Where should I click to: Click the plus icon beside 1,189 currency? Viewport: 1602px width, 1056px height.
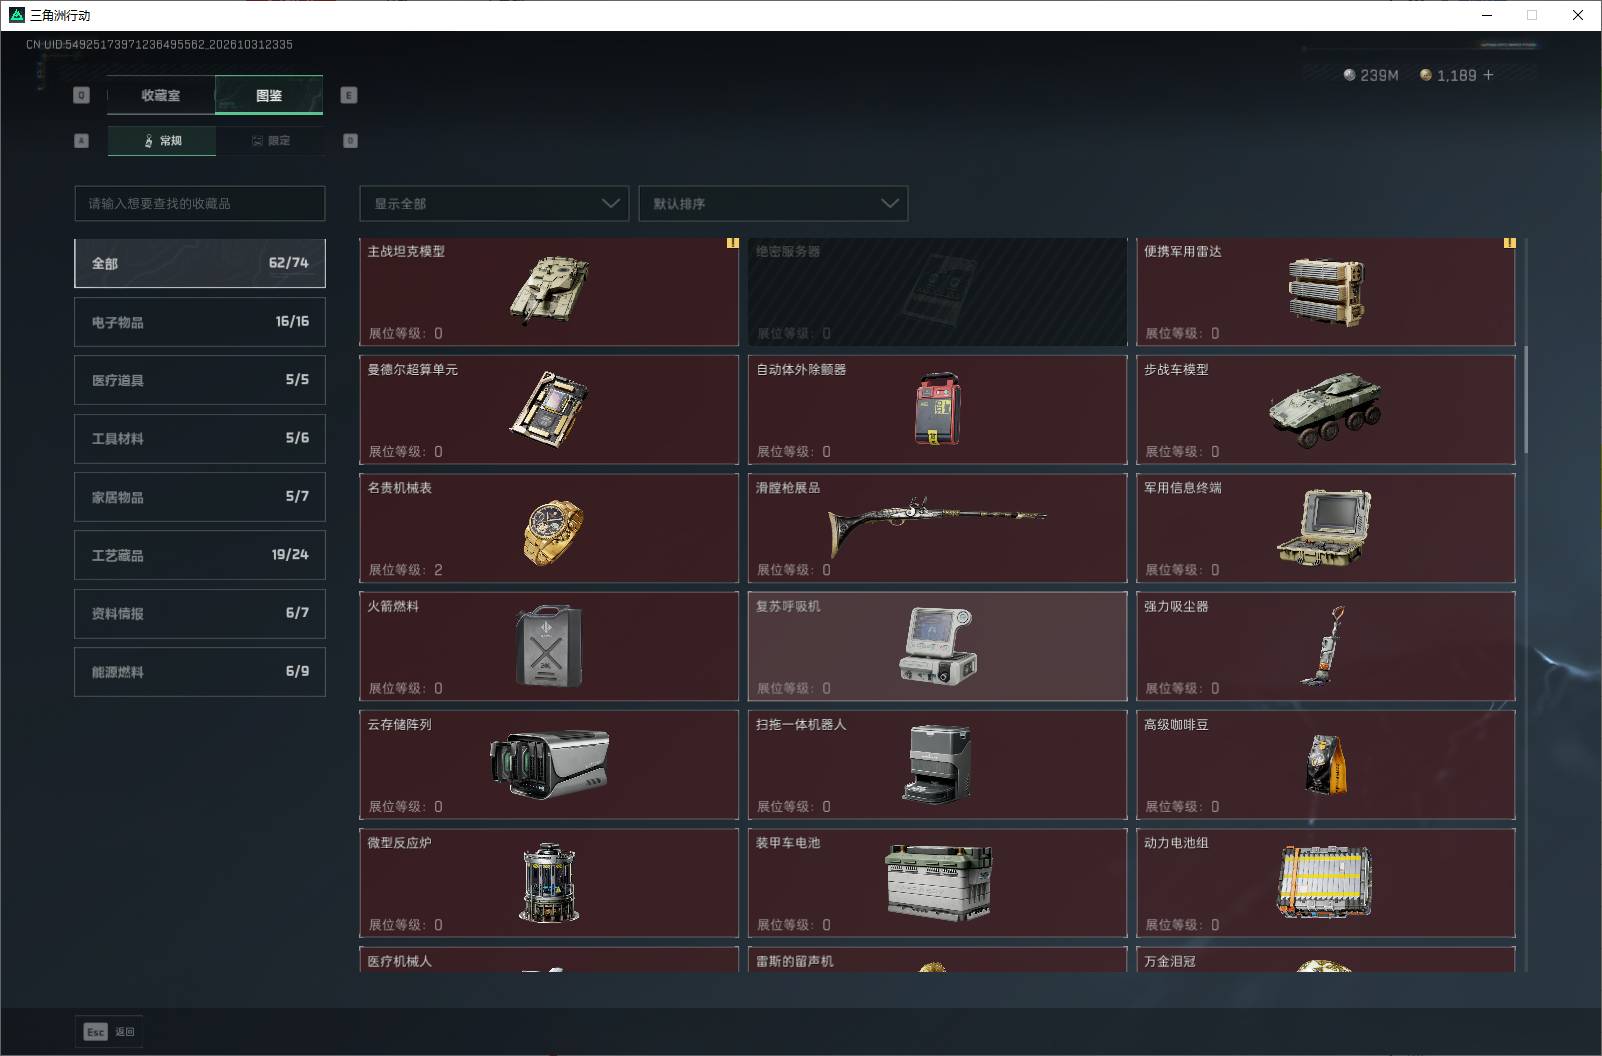pos(1488,75)
